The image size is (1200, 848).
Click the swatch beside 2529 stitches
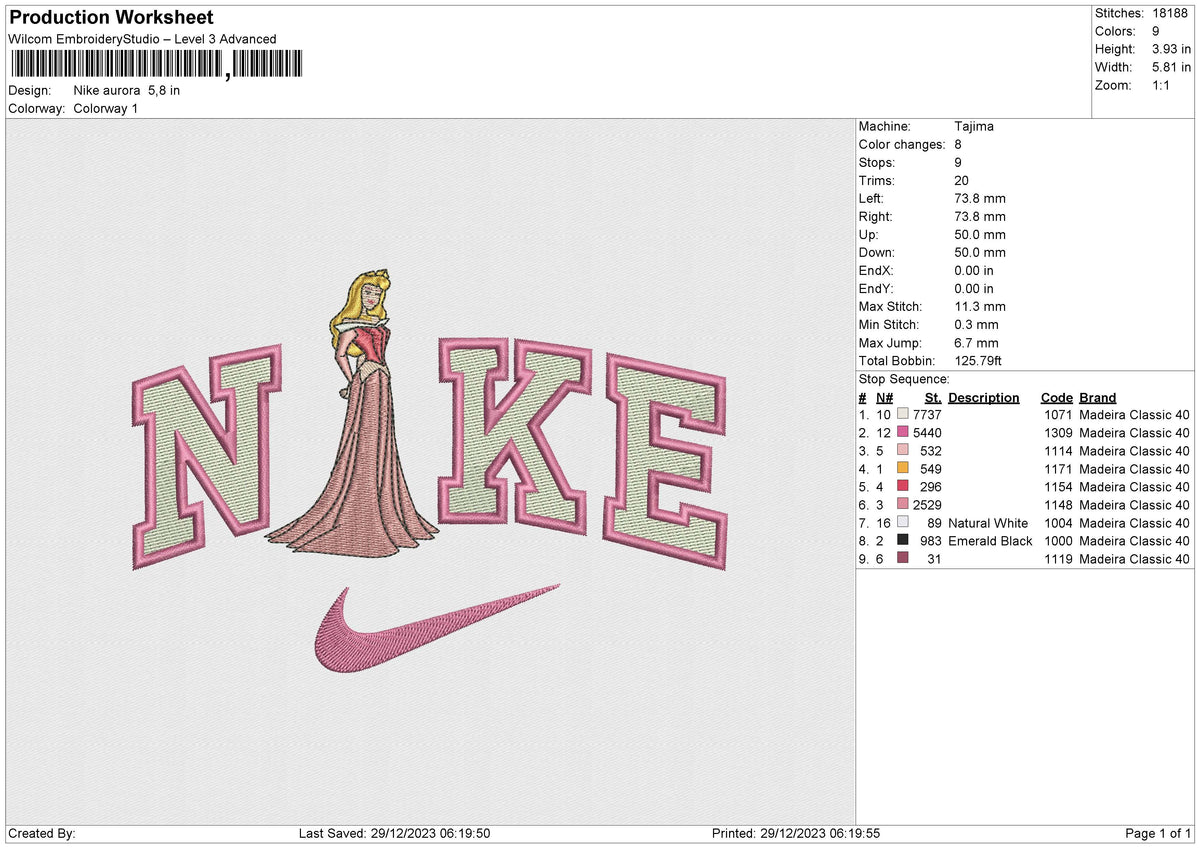click(x=903, y=504)
